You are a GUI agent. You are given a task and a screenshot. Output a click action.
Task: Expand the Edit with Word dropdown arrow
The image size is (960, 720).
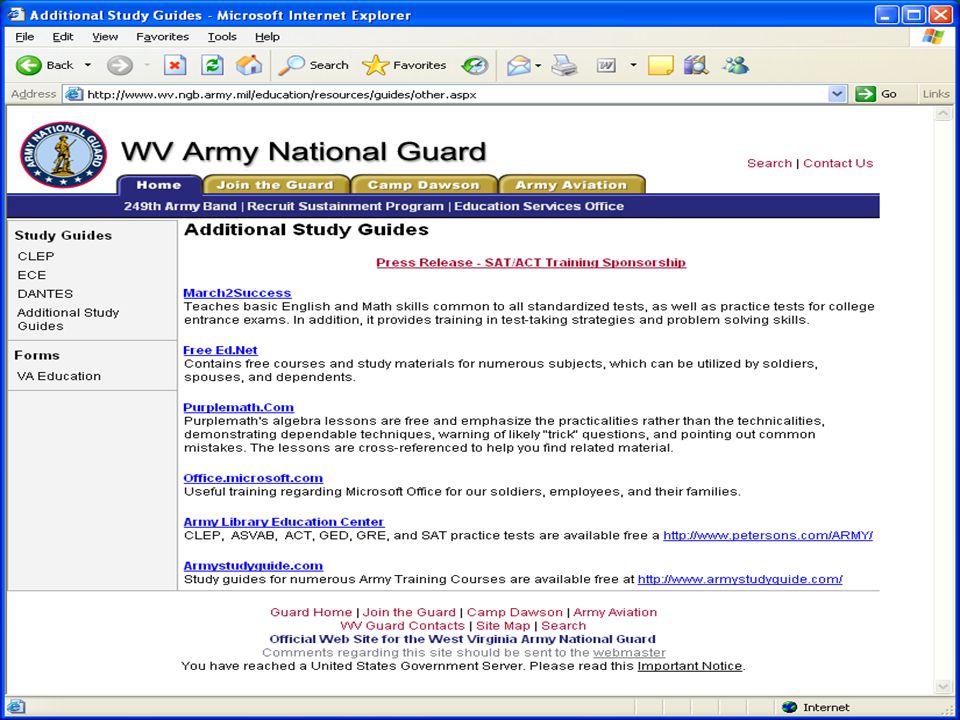click(633, 65)
